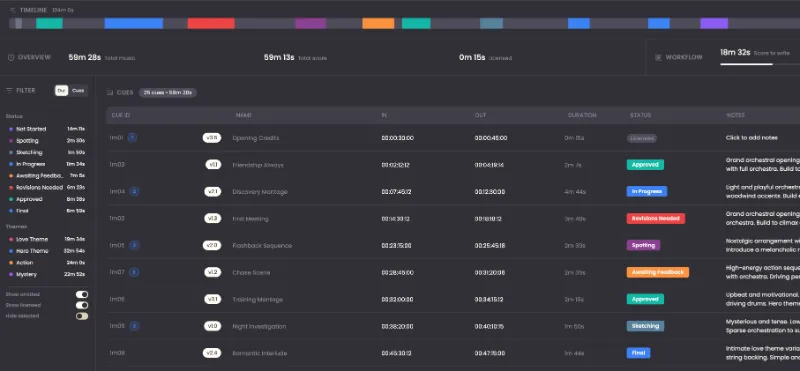Filter by Awaiting Feedback status in sidebar
800x371 pixels.
click(46, 176)
